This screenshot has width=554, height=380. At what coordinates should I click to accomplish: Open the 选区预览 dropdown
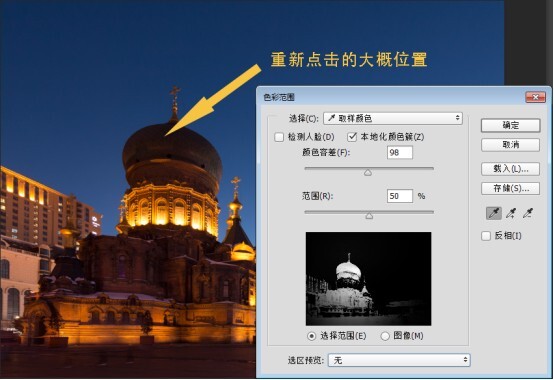399,360
